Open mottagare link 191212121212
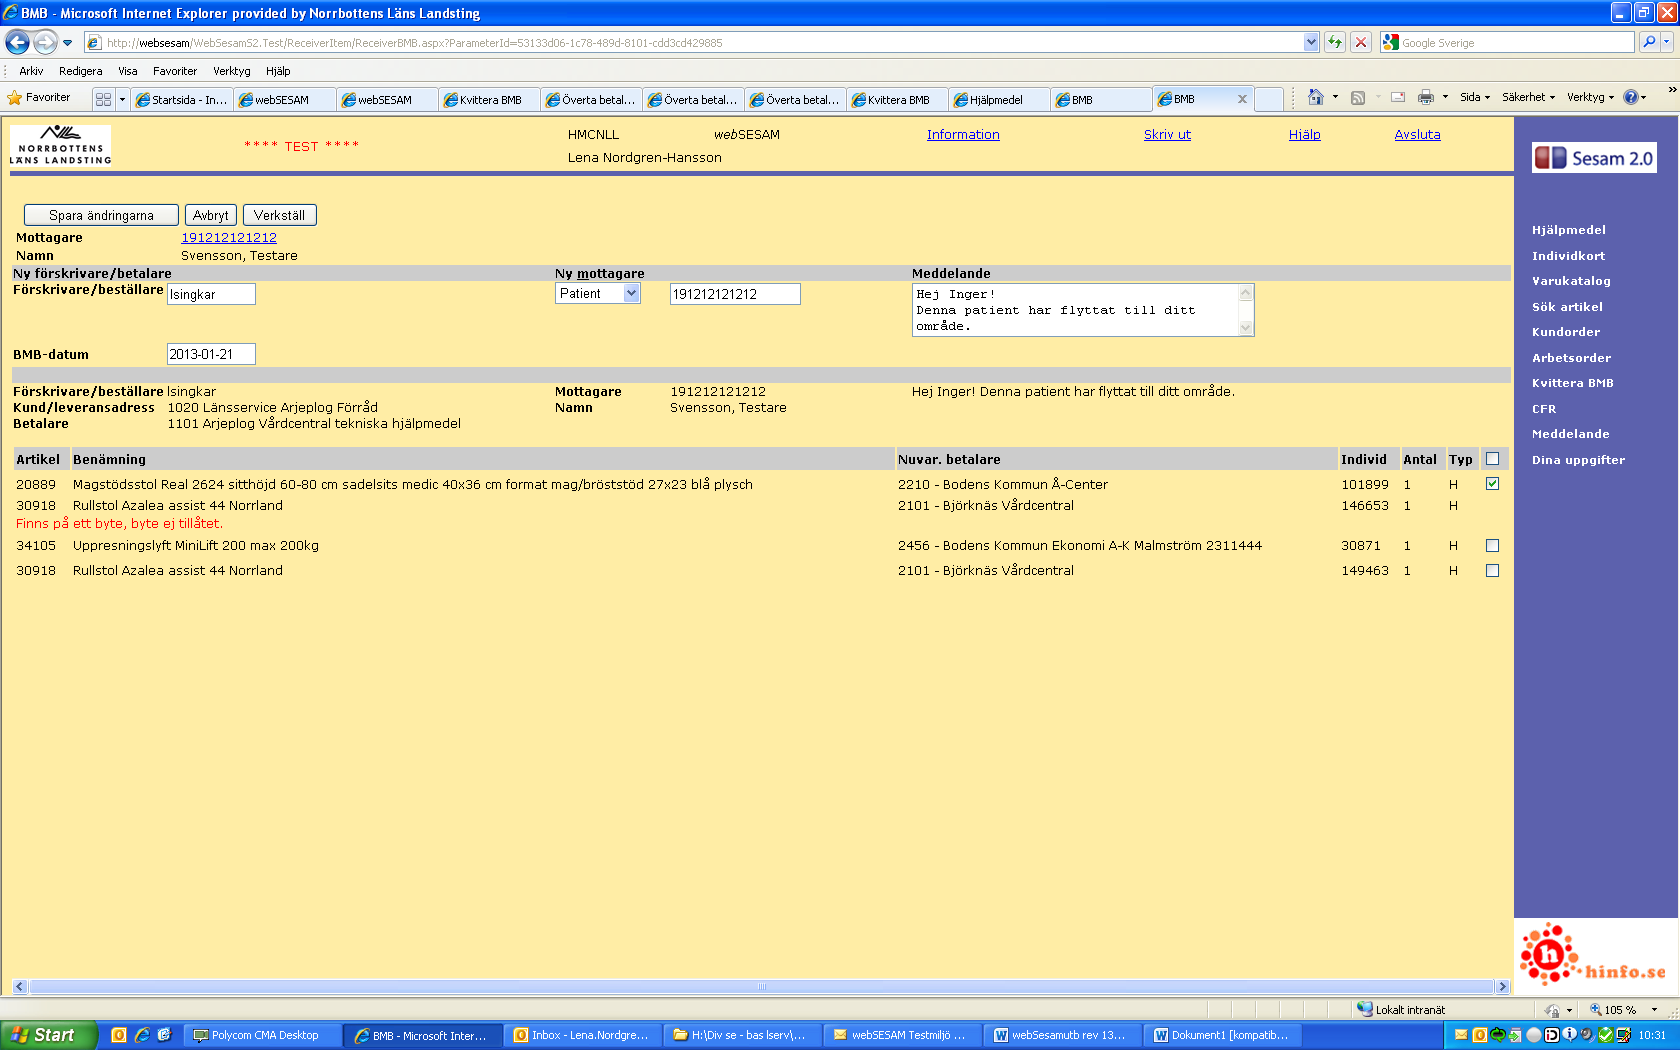 click(x=229, y=238)
